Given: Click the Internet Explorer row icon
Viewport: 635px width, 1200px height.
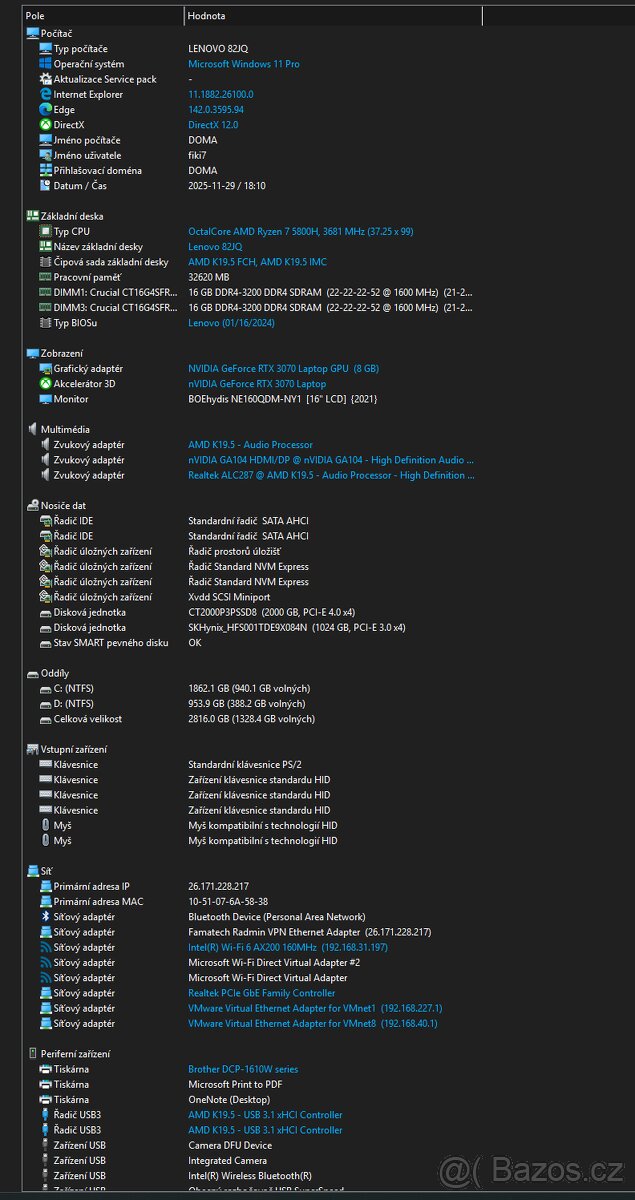Looking at the screenshot, I should pos(45,94).
